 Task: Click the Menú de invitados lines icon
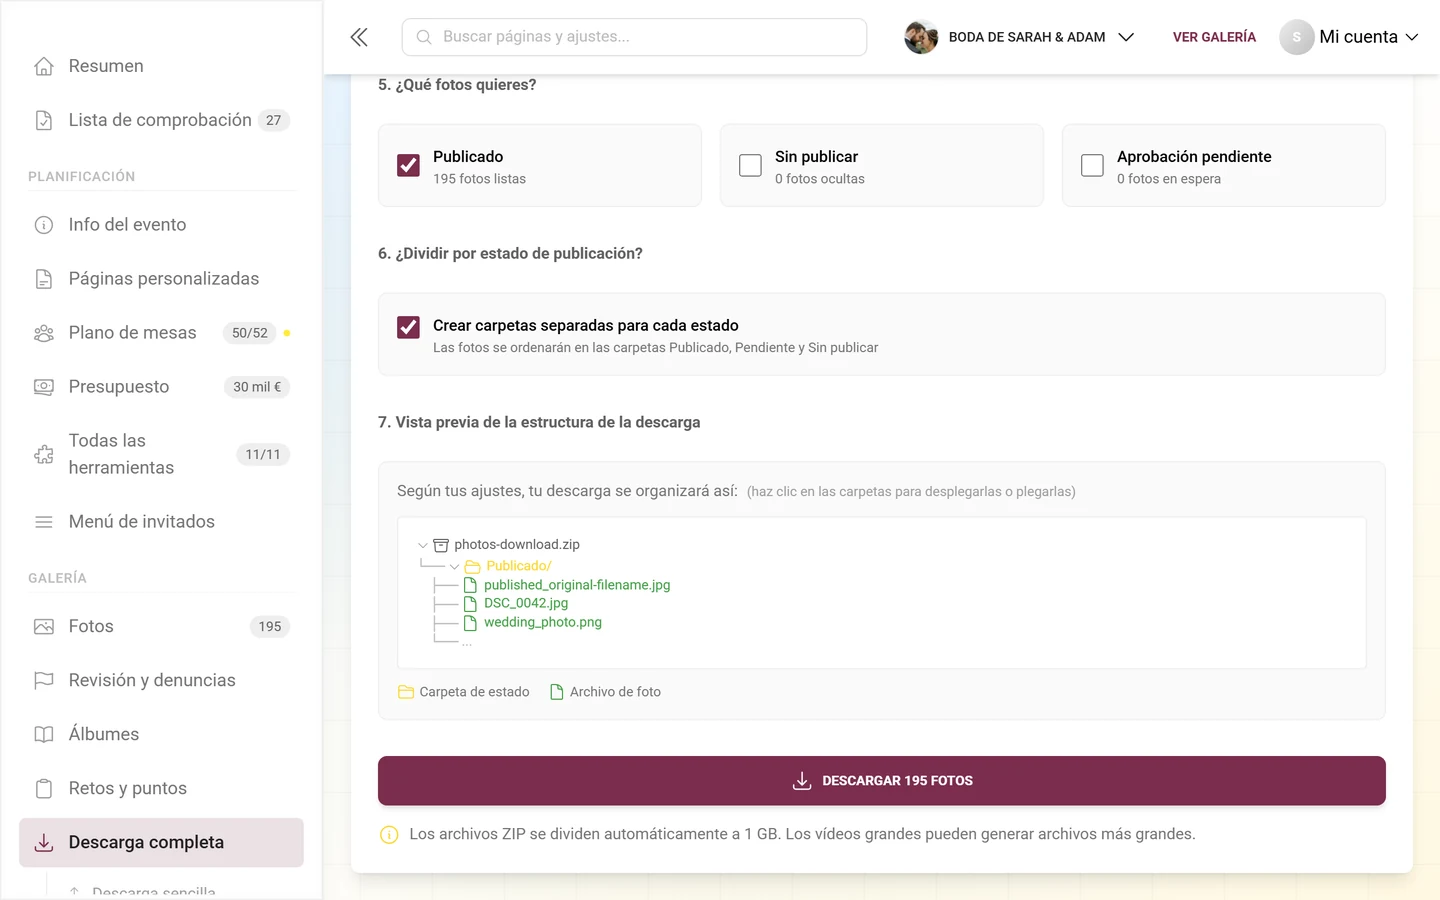[x=44, y=522]
